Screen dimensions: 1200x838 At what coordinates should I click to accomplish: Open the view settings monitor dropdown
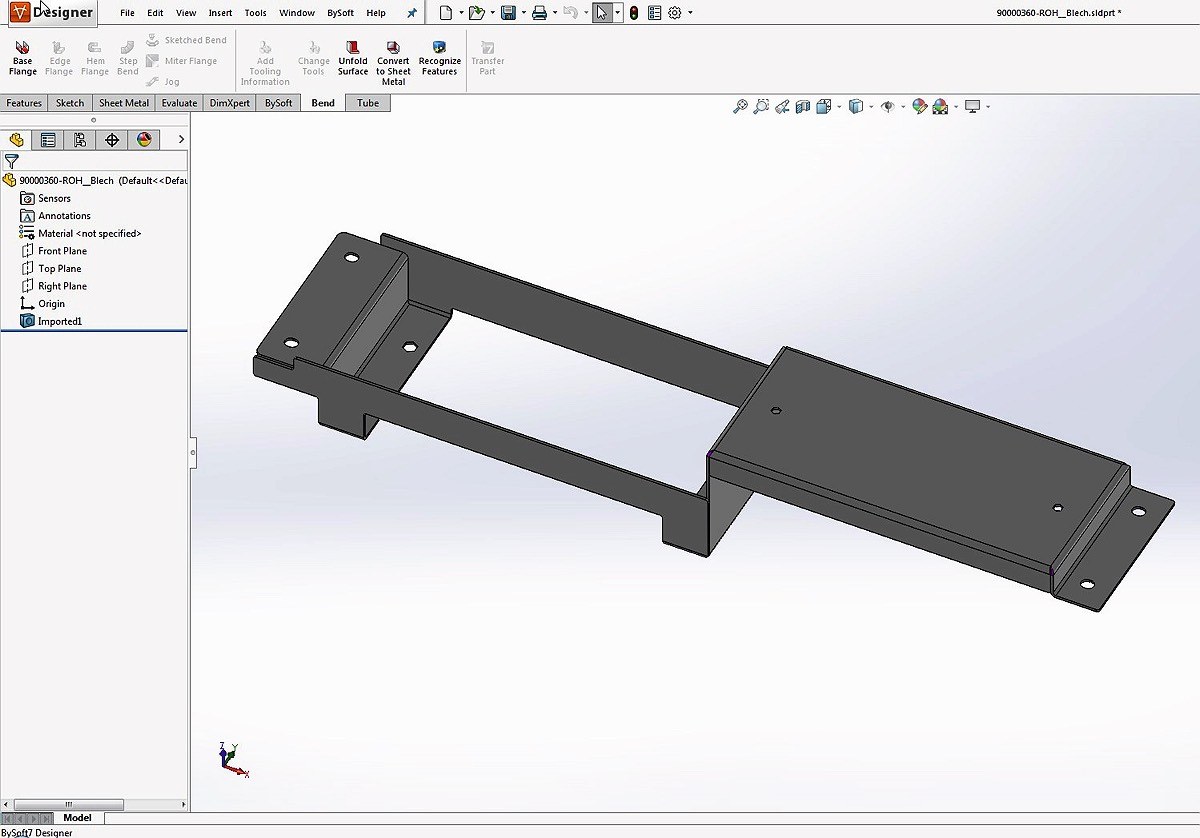click(x=989, y=107)
